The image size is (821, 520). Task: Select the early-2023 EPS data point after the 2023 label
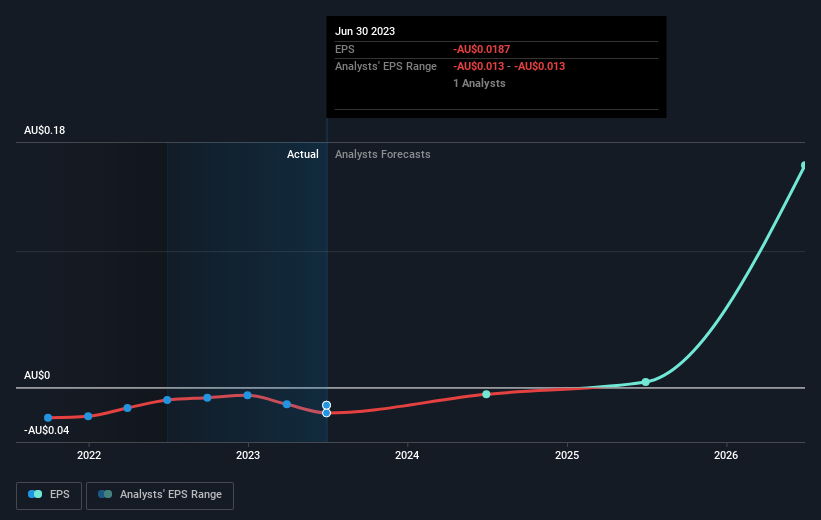[x=287, y=404]
